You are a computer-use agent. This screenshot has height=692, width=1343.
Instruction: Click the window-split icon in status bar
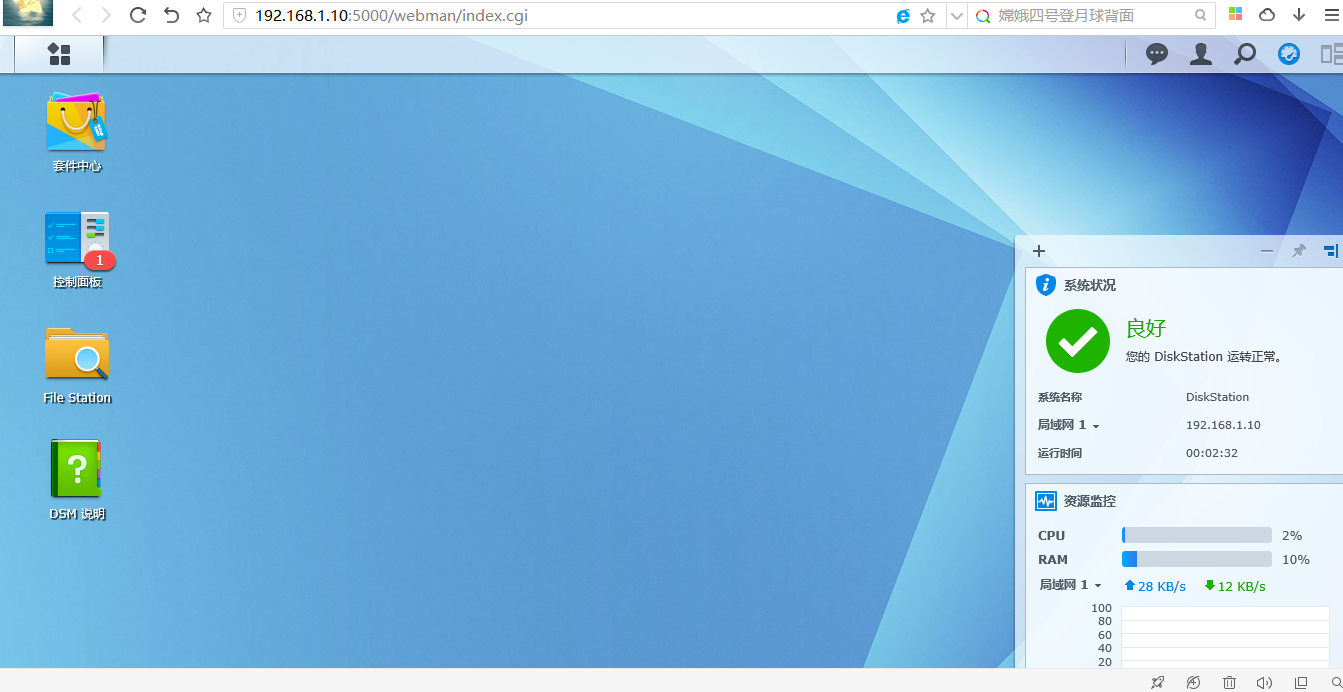[1300, 682]
